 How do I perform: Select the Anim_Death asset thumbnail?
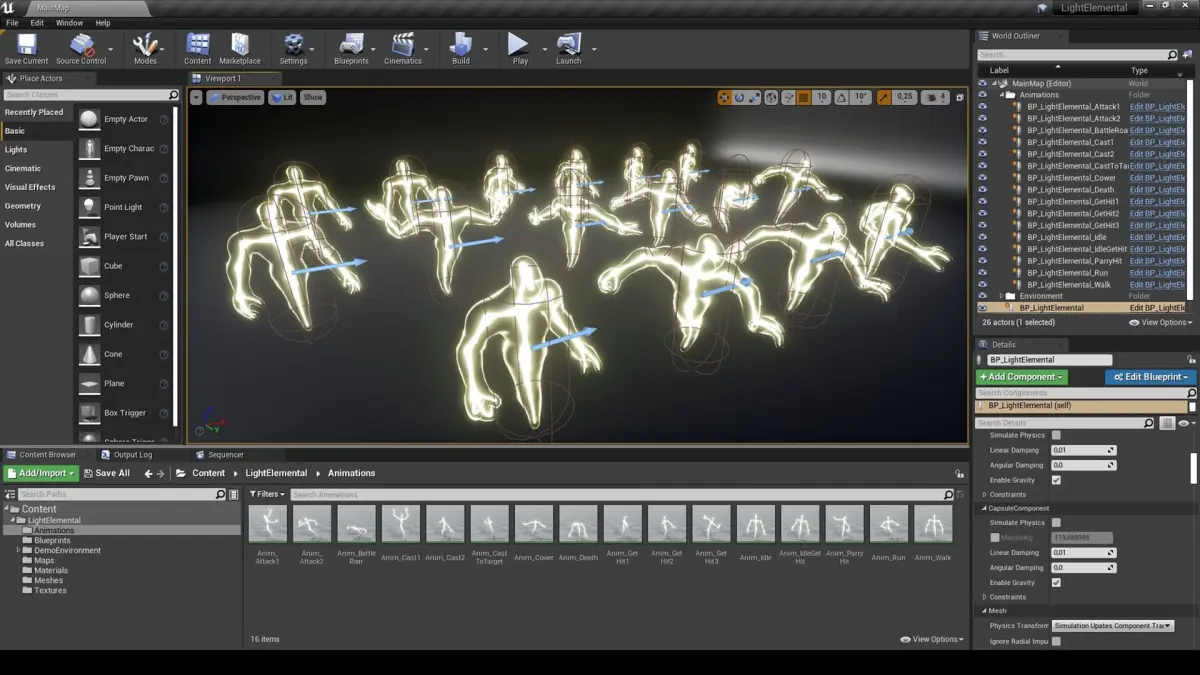coord(578,524)
